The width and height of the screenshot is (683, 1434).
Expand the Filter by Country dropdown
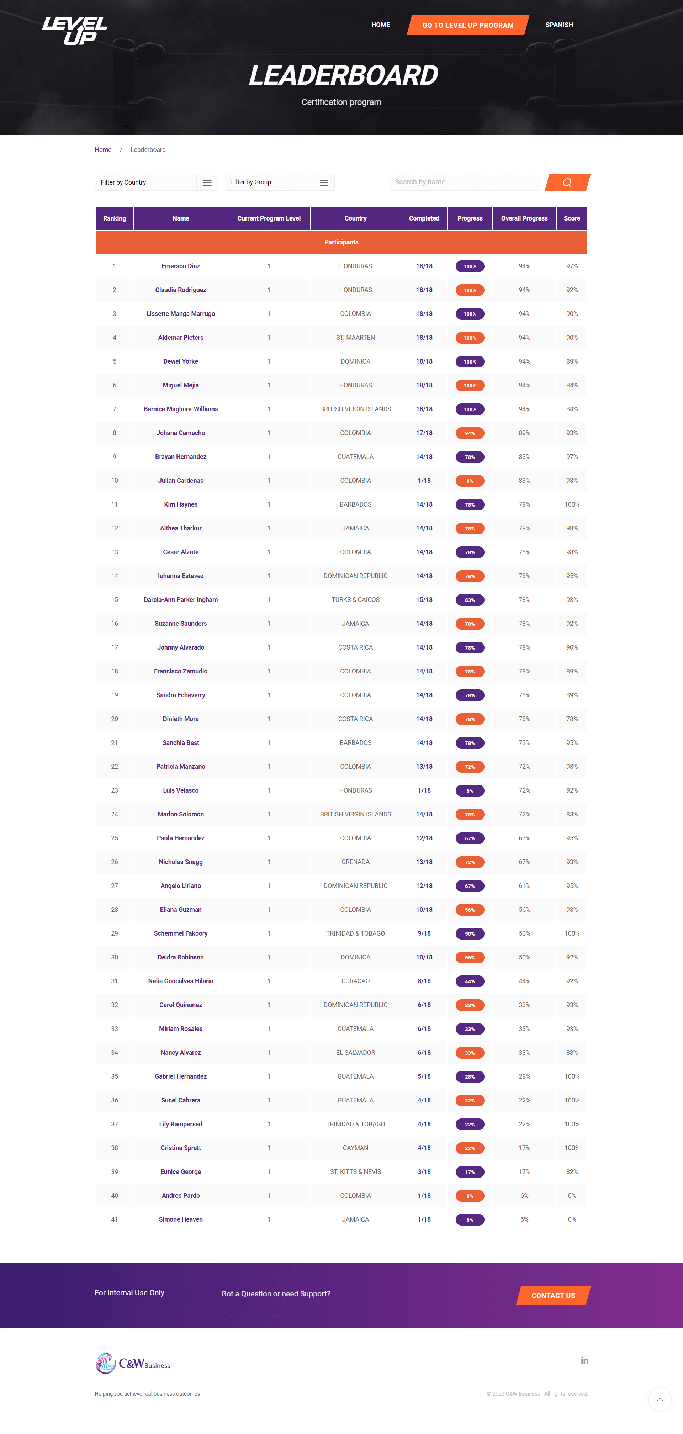point(156,182)
